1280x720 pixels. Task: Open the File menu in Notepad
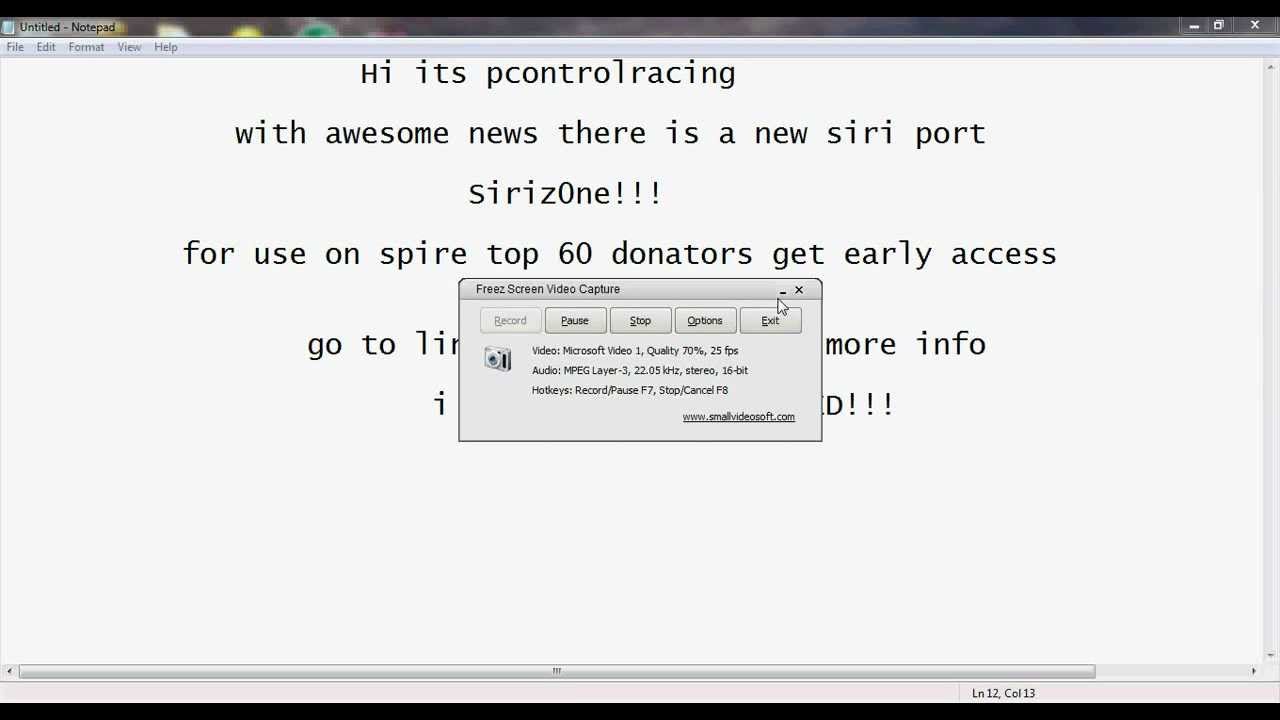(15, 47)
